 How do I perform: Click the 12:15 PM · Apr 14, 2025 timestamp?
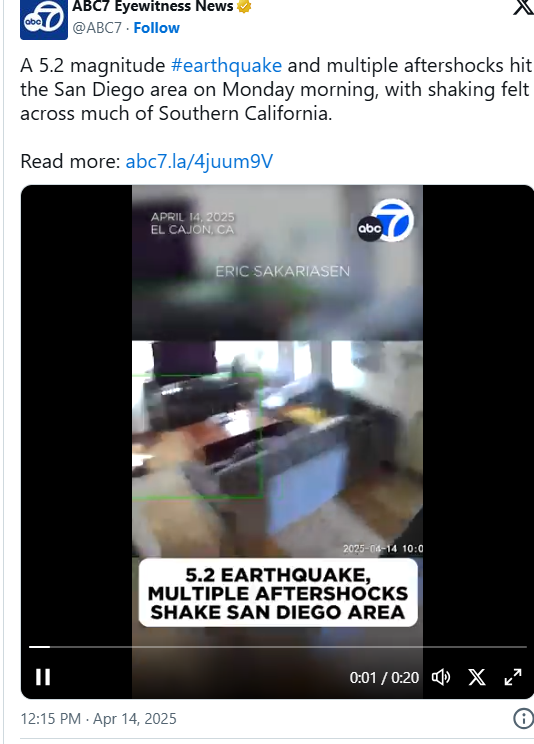[x=98, y=718]
